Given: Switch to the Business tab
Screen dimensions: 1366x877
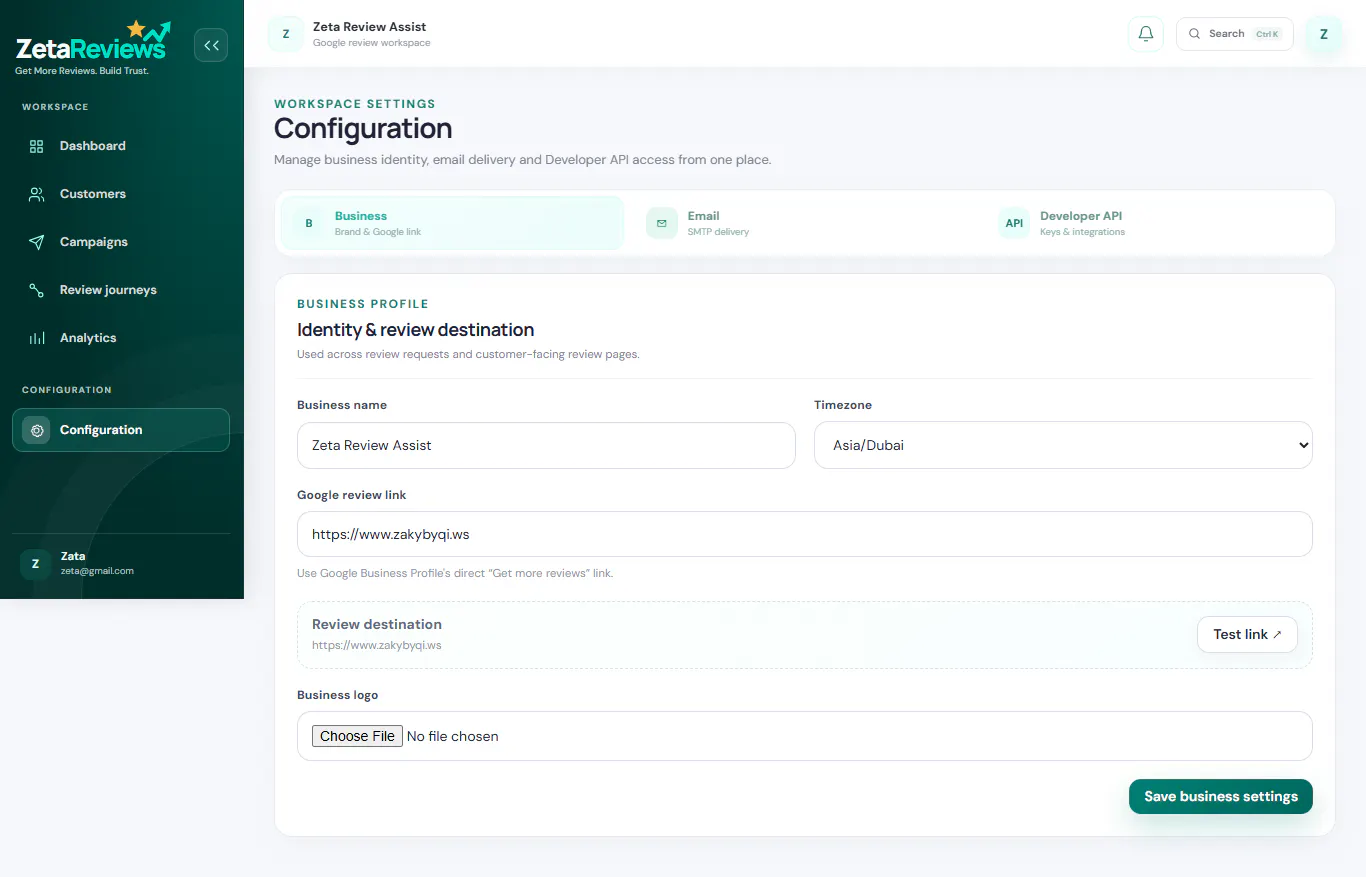Looking at the screenshot, I should (452, 223).
